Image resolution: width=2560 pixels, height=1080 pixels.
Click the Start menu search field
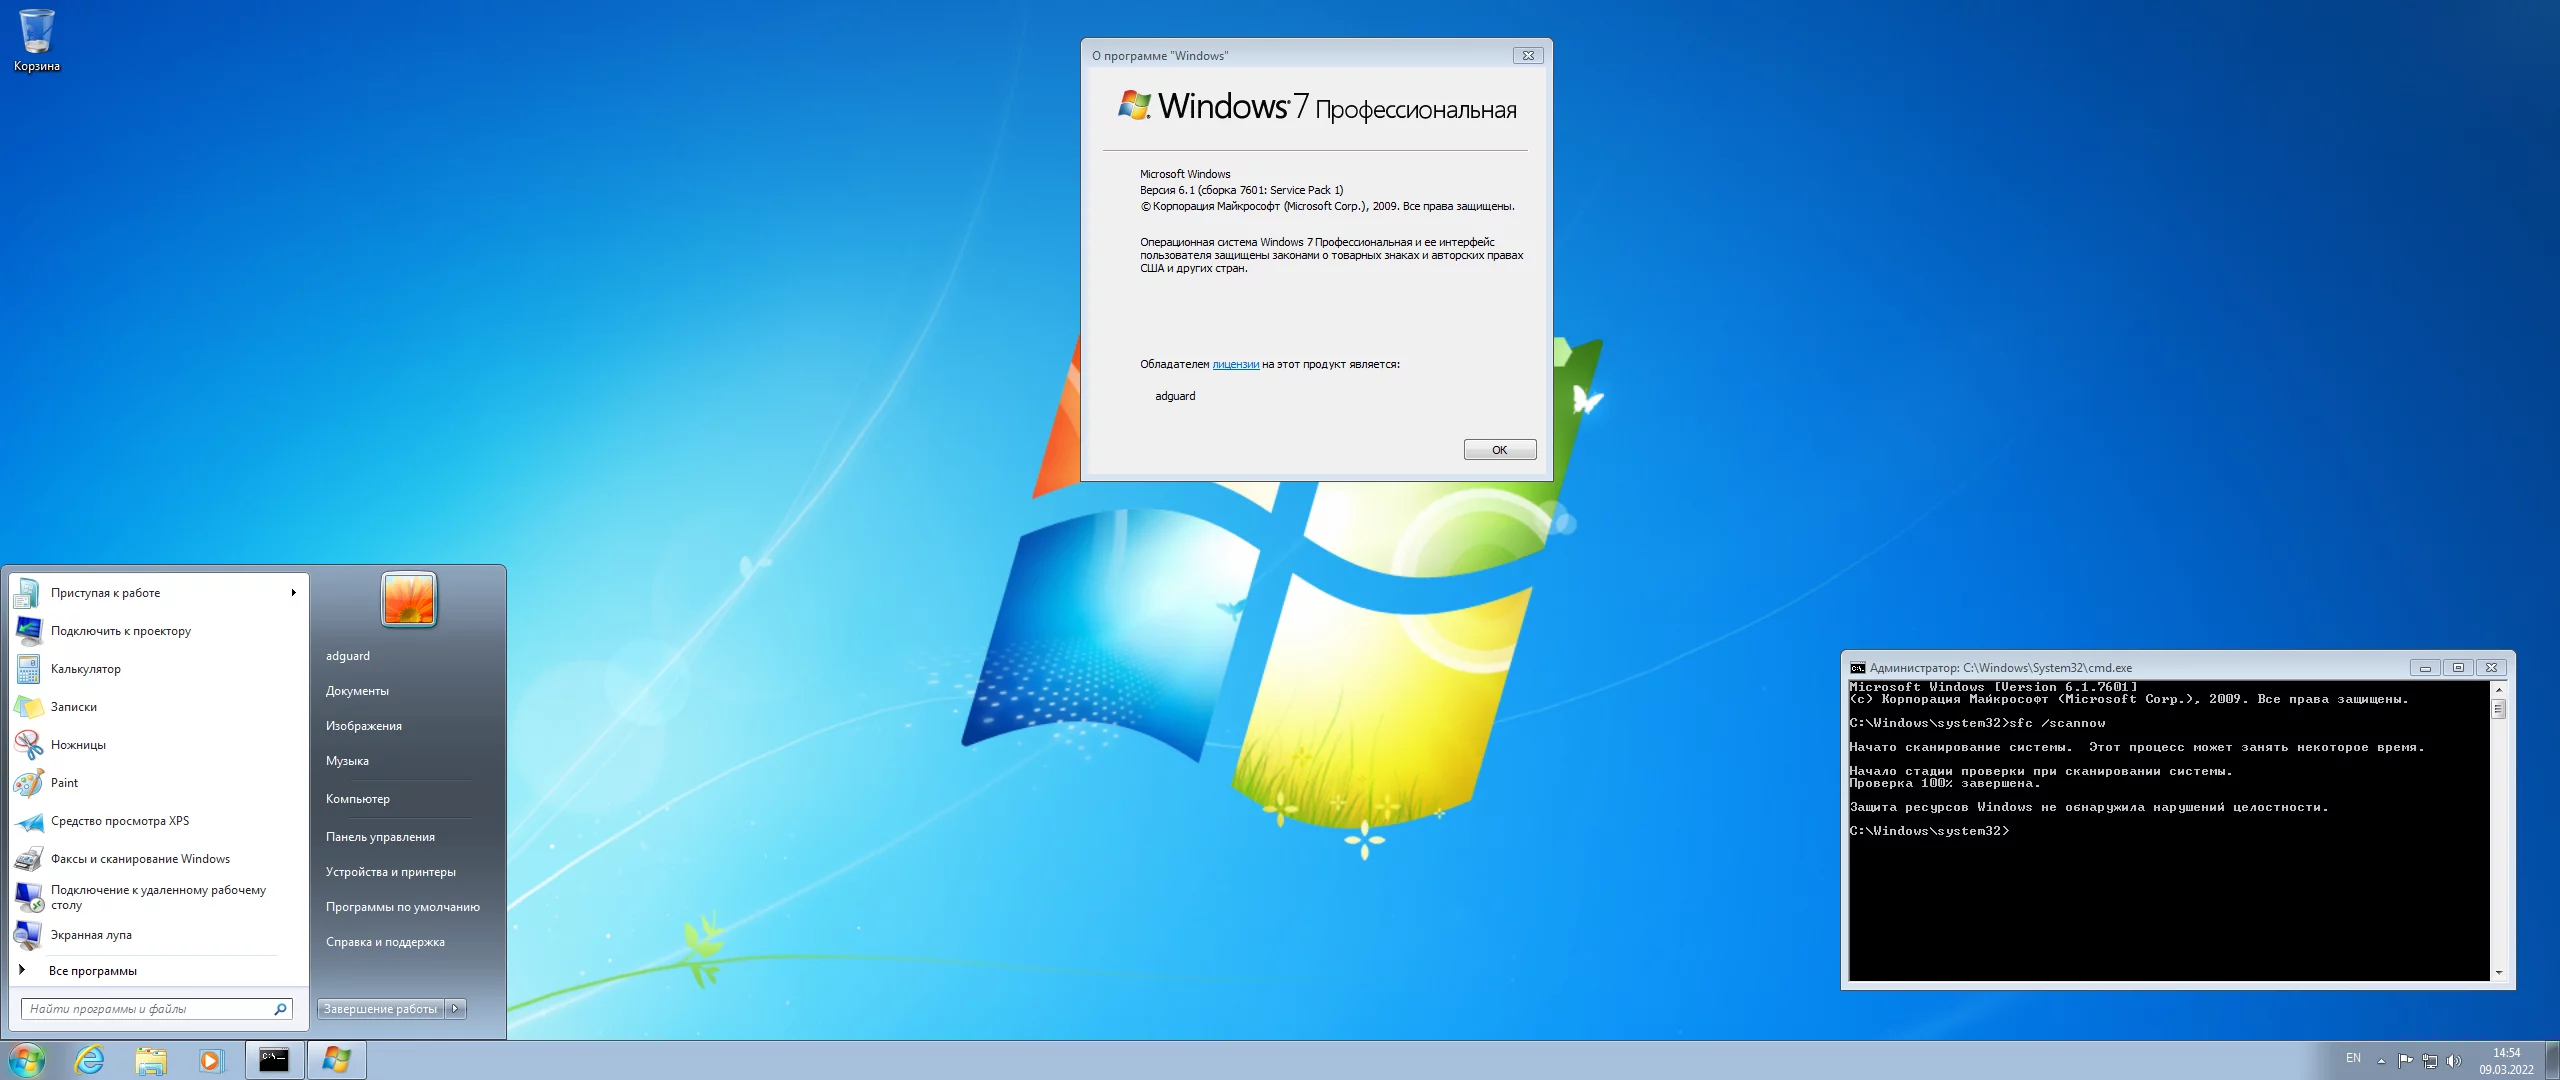coord(150,1009)
